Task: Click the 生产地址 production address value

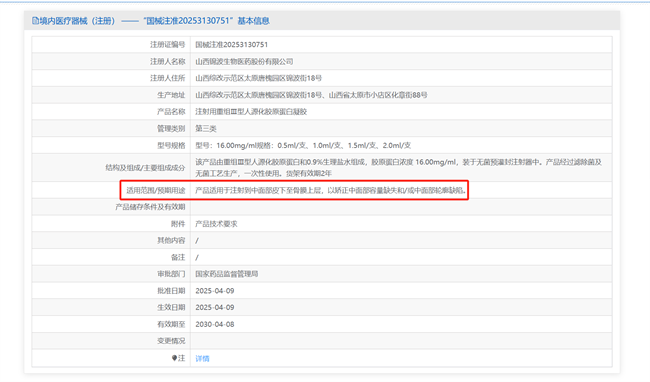Action: coord(311,95)
